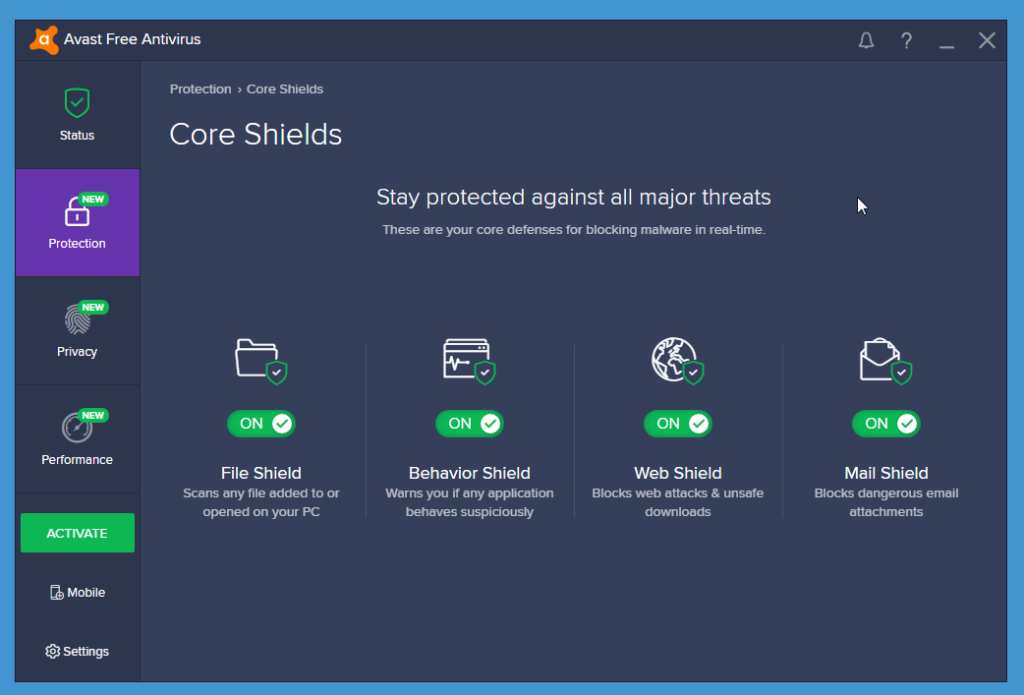The image size is (1024, 695).
Task: Click the NEW badge on Protection
Action: (x=93, y=199)
